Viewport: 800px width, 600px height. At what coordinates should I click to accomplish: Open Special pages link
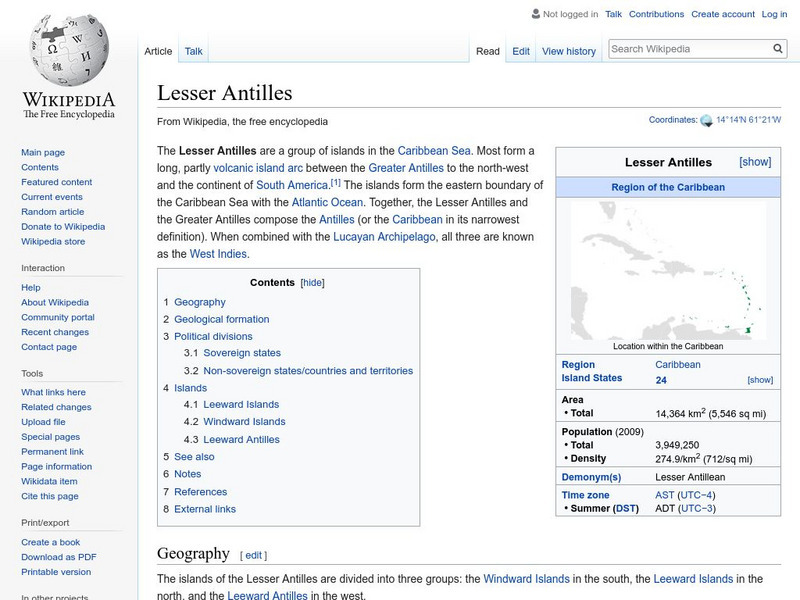pyautogui.click(x=51, y=437)
